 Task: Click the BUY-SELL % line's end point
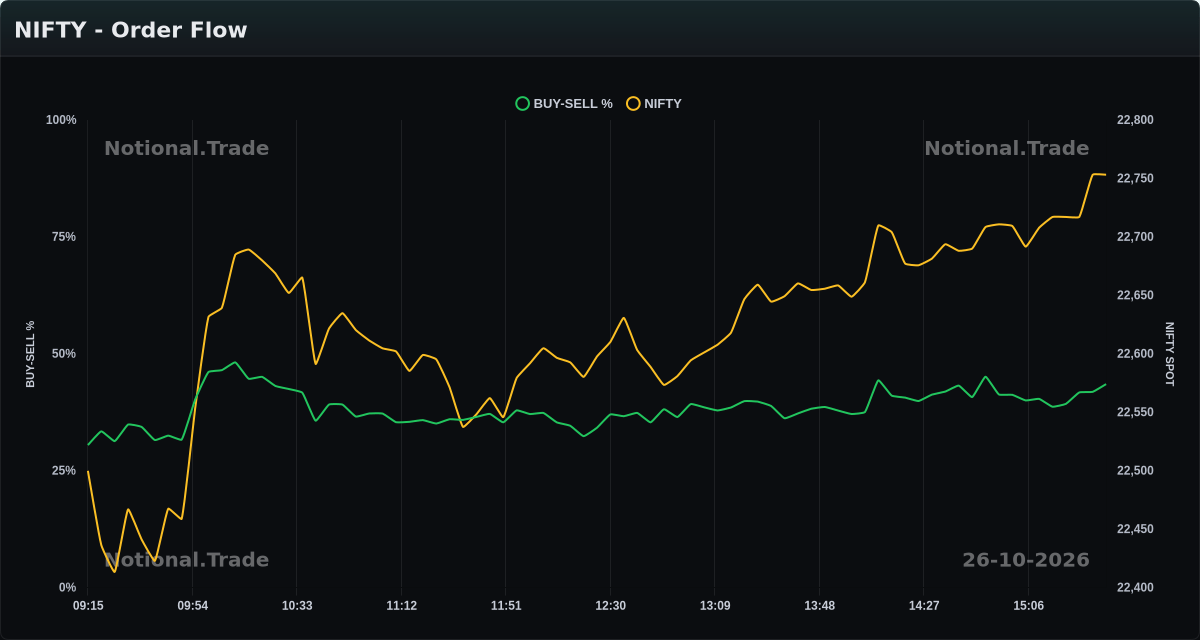tap(1105, 384)
